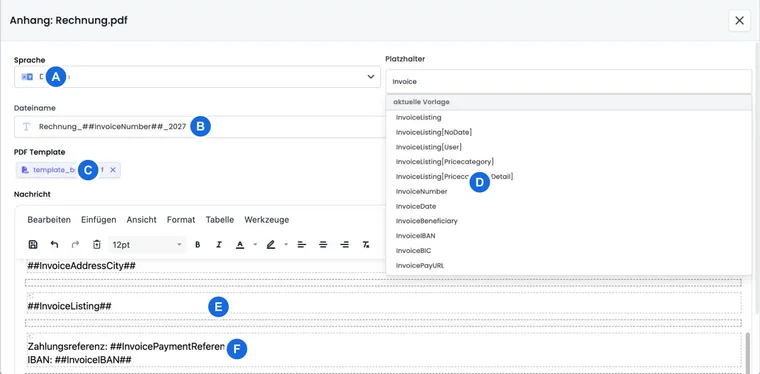
Task: Undo the last edit with the arrow icon
Action: pos(54,245)
